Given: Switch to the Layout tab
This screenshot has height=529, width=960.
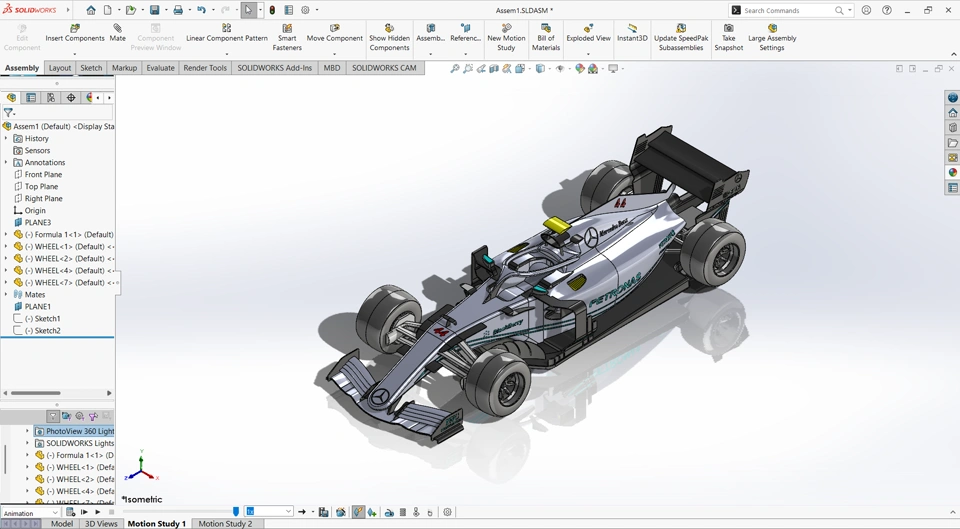Looking at the screenshot, I should pyautogui.click(x=59, y=68).
